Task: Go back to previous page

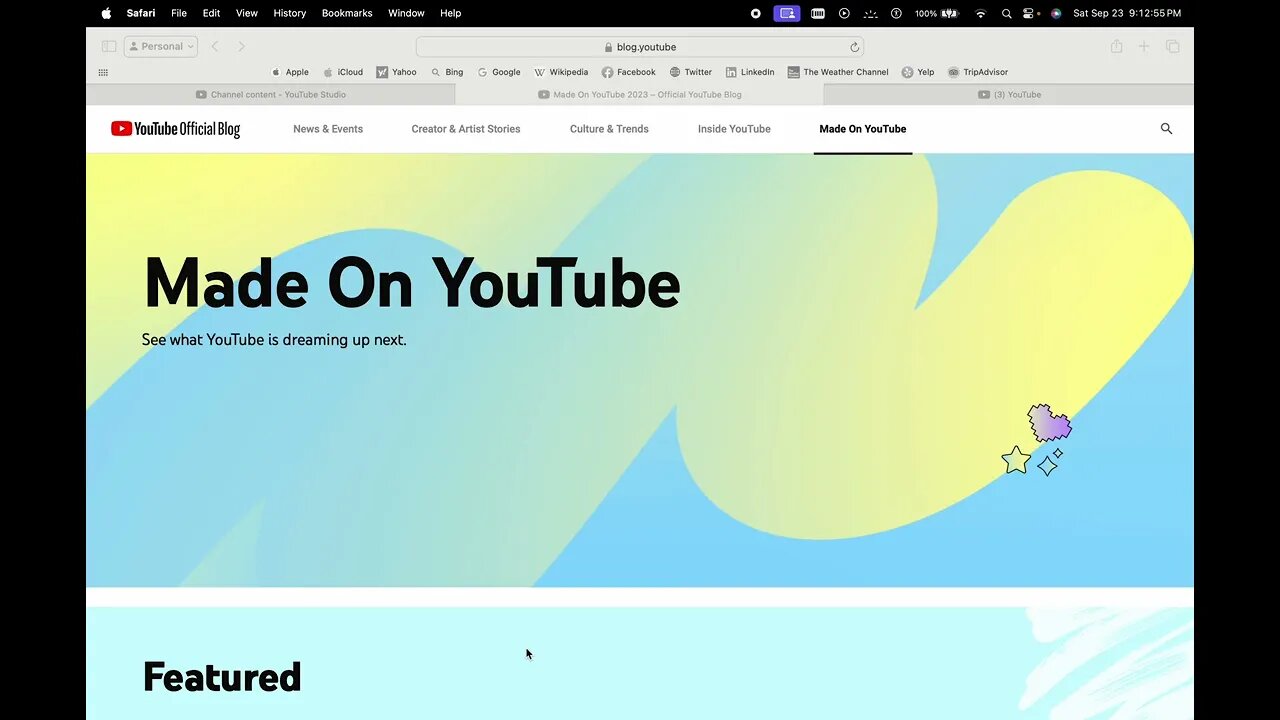Action: (215, 46)
